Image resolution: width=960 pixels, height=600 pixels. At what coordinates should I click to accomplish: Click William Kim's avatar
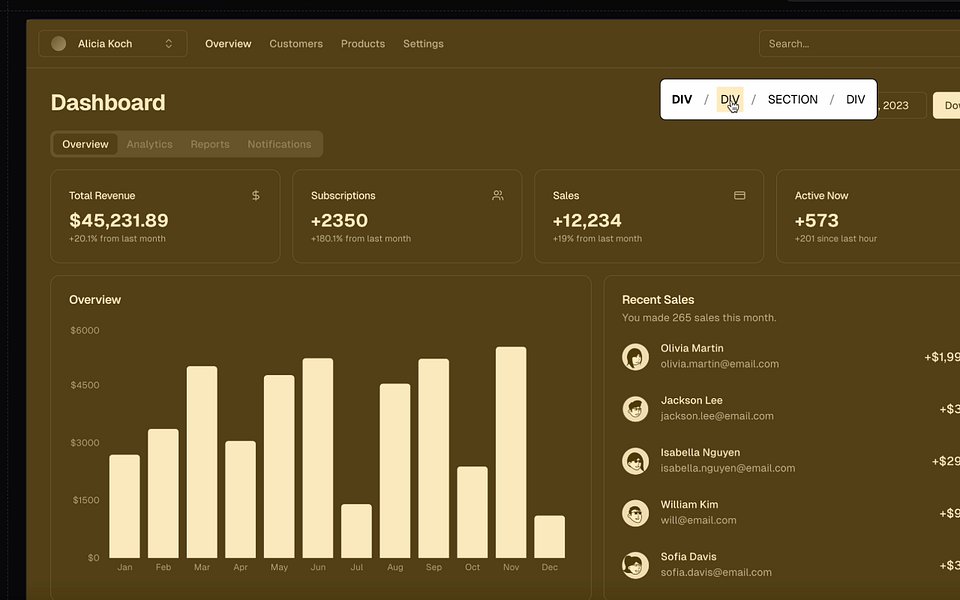[636, 512]
